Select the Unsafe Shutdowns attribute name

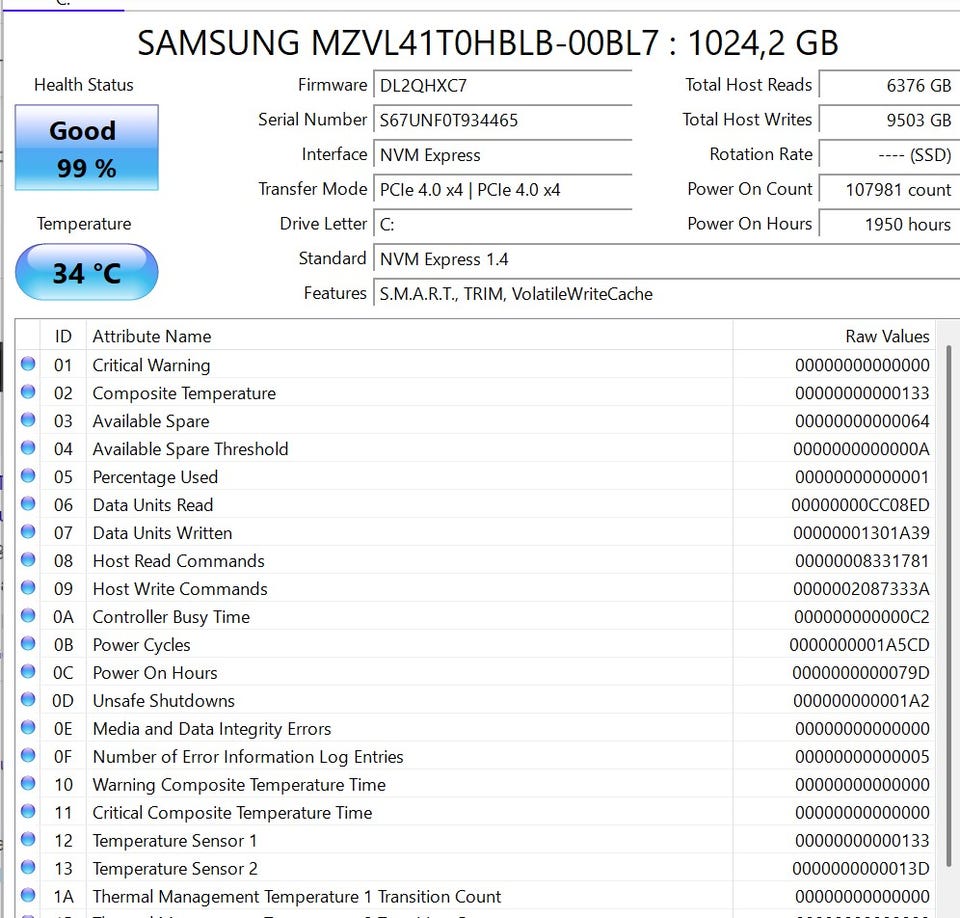pyautogui.click(x=163, y=701)
